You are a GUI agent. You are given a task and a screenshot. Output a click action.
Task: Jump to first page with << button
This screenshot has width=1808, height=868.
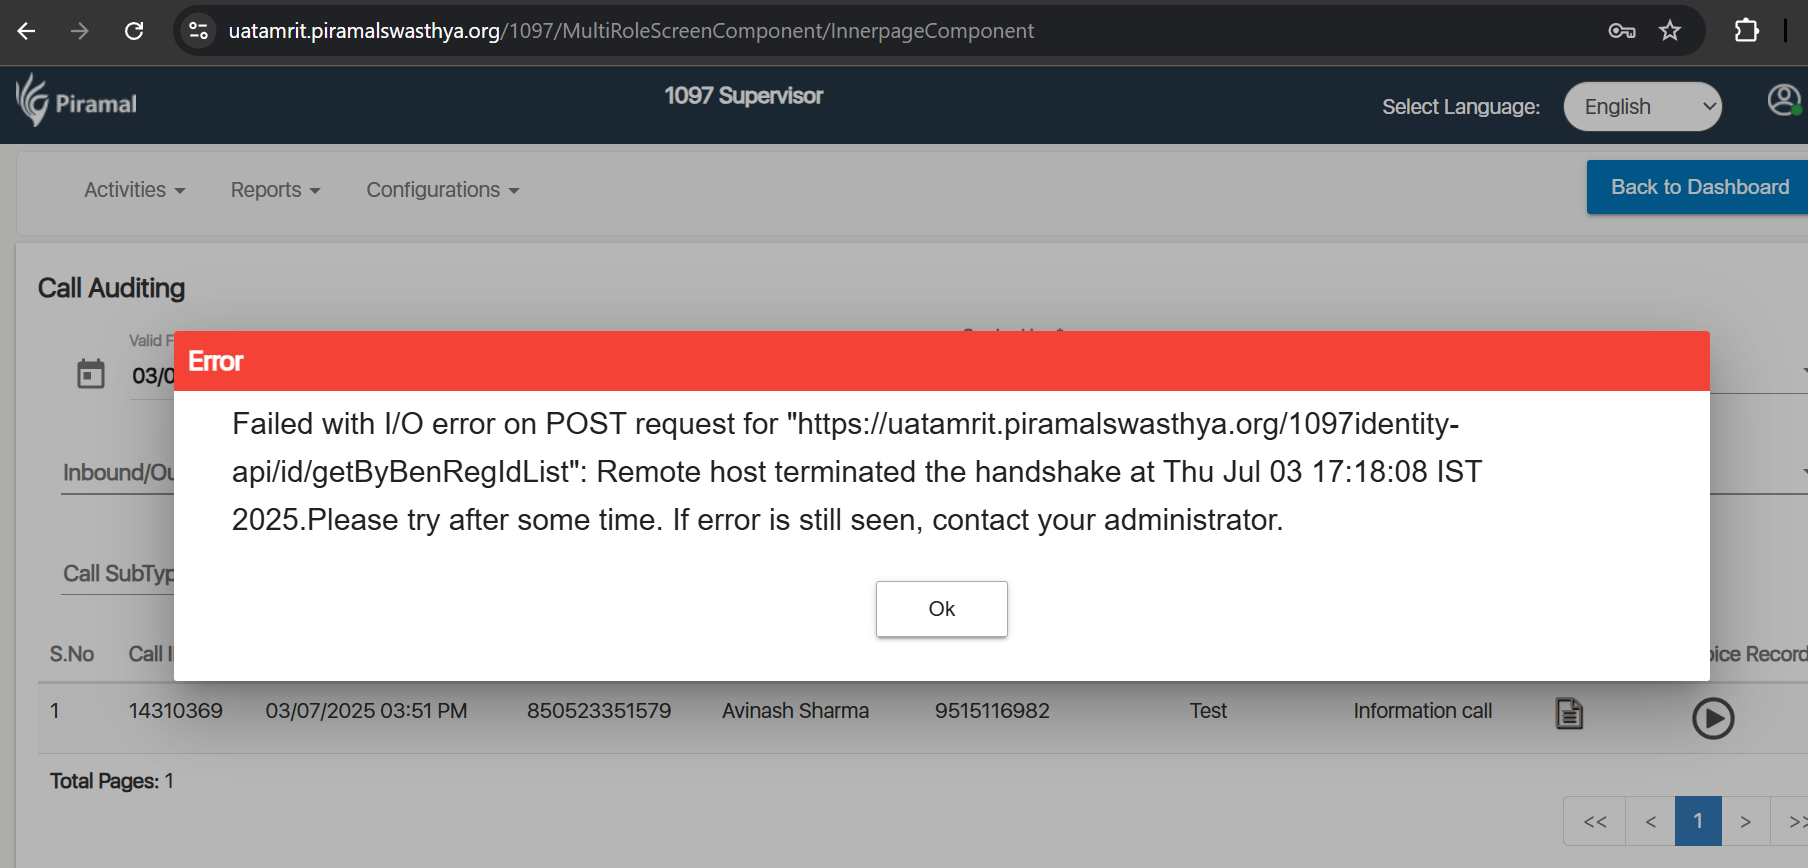[x=1595, y=821]
